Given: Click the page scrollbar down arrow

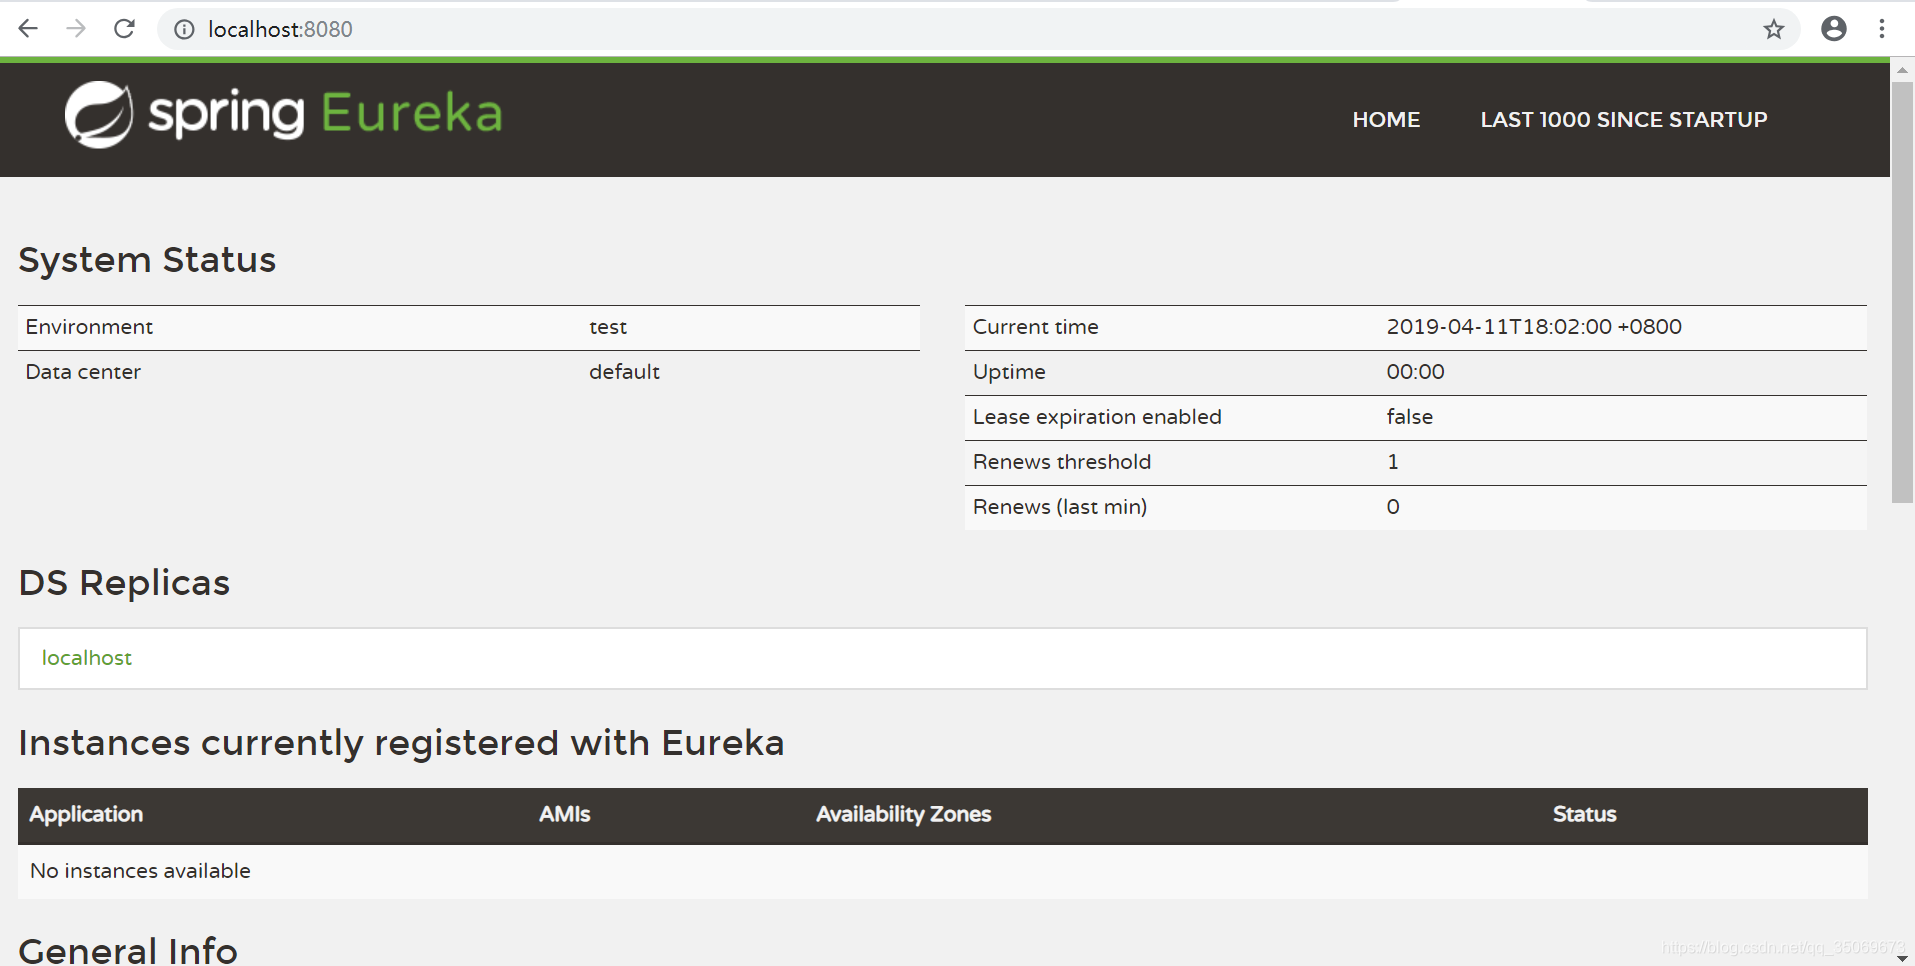Looking at the screenshot, I should point(1902,958).
